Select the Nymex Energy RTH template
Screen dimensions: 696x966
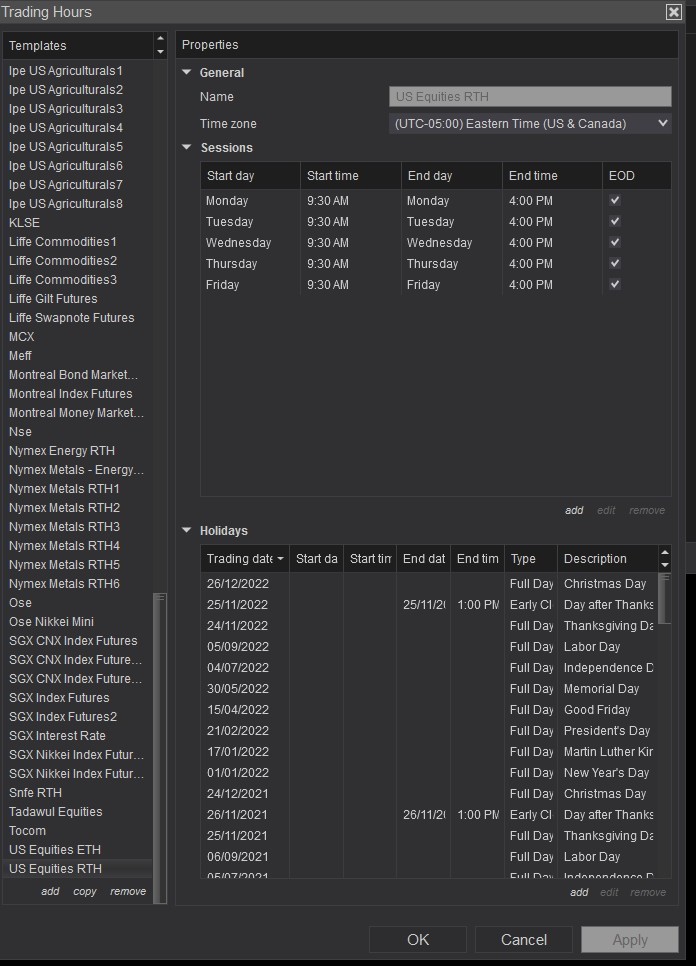[x=78, y=450]
